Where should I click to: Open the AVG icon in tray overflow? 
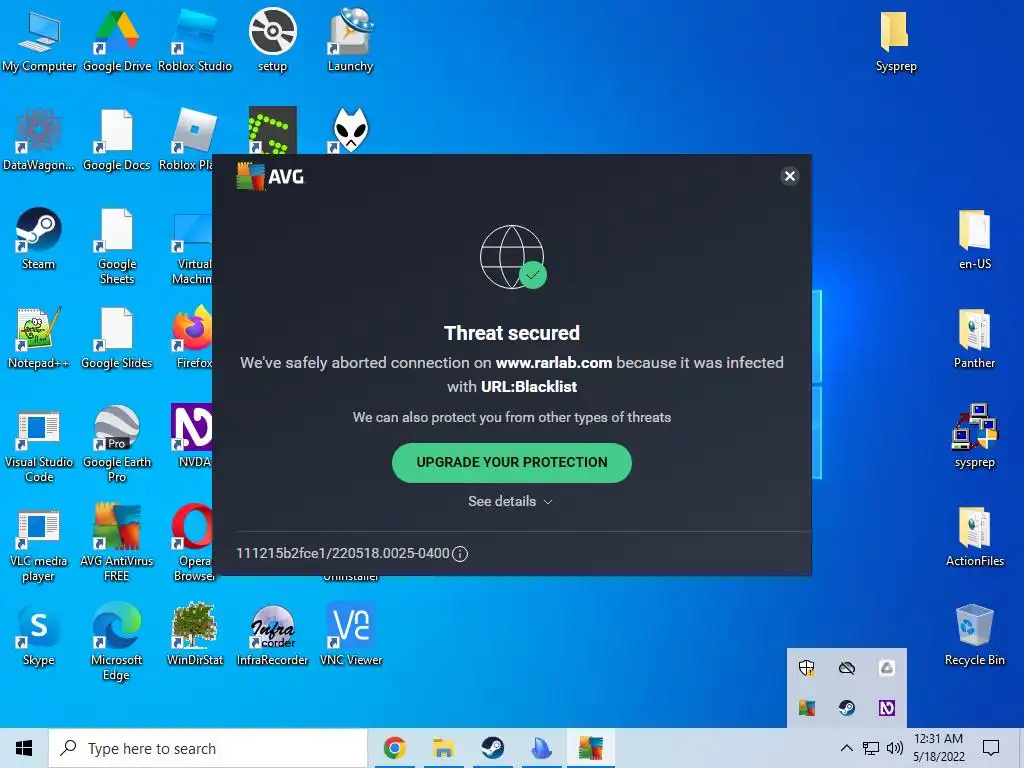[x=807, y=708]
